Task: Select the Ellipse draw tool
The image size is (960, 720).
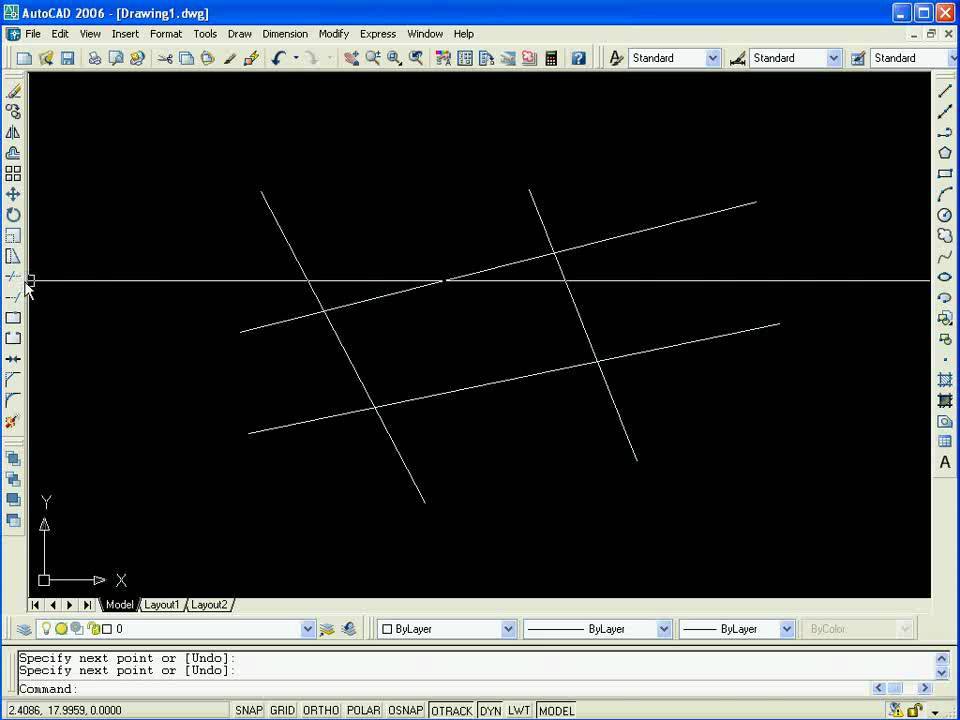Action: 945,277
